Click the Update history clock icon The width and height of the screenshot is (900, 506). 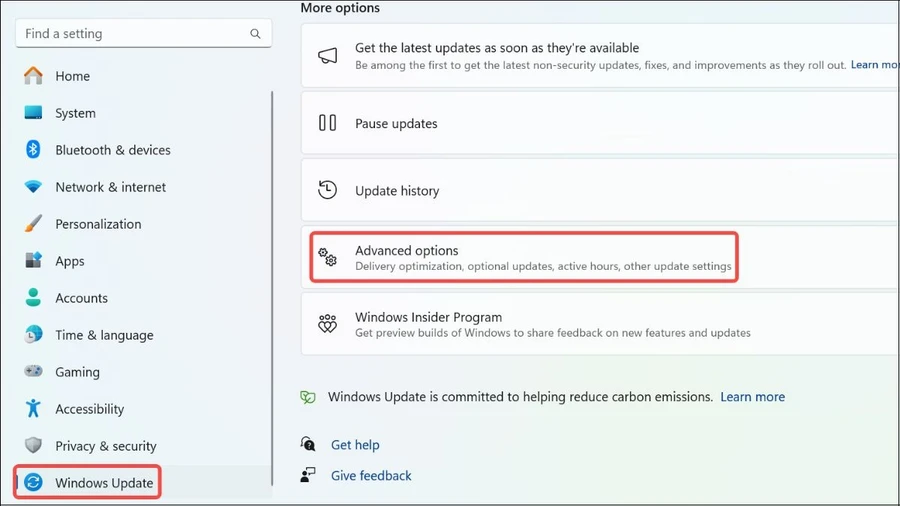[x=328, y=190]
